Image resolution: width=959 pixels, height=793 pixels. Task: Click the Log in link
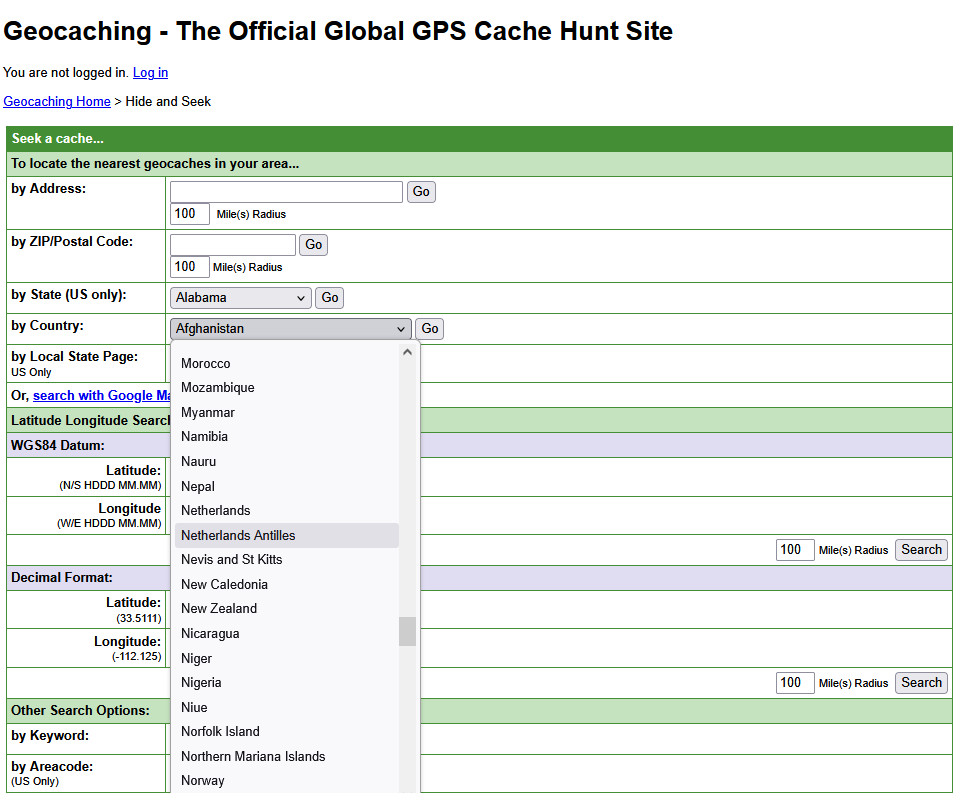pos(150,72)
